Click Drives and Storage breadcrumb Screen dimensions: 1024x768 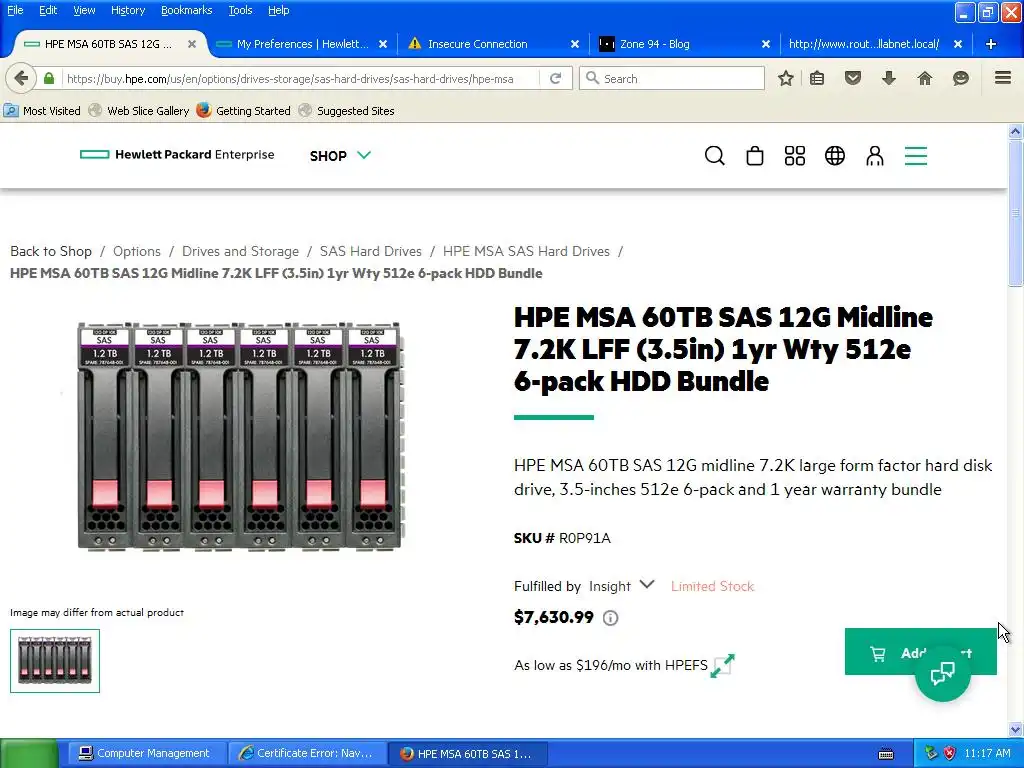click(x=240, y=251)
